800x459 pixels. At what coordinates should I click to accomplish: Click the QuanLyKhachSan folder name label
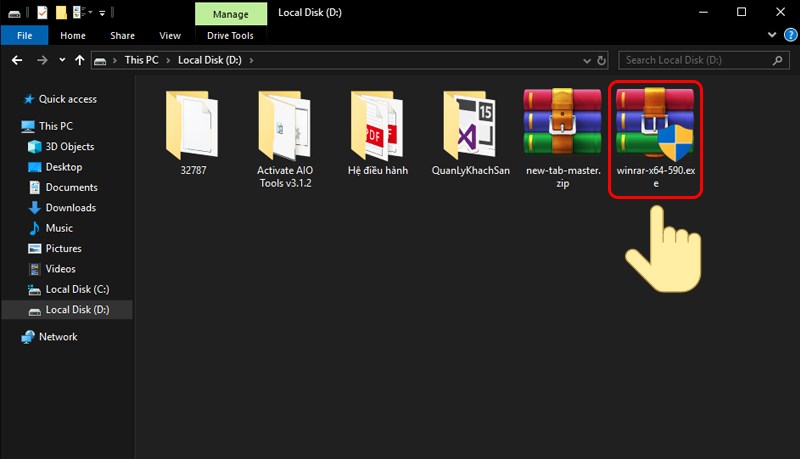pos(470,170)
